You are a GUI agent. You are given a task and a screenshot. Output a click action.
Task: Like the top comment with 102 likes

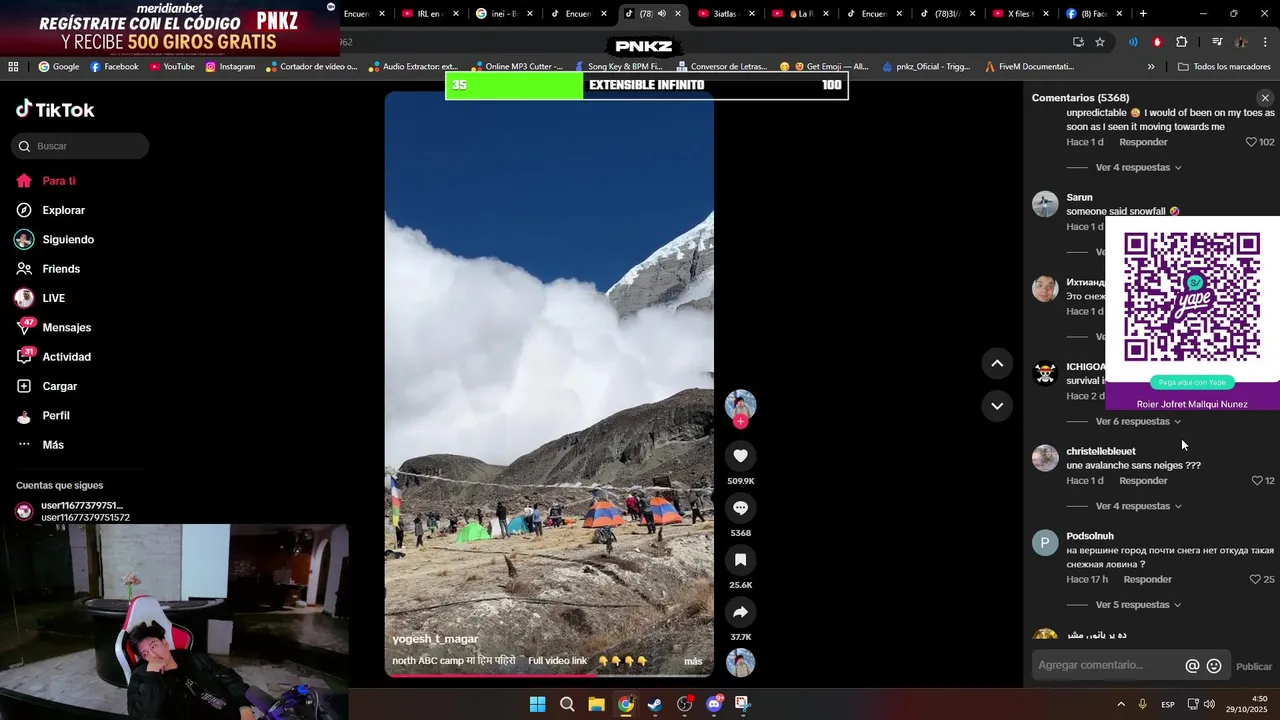coord(1250,142)
